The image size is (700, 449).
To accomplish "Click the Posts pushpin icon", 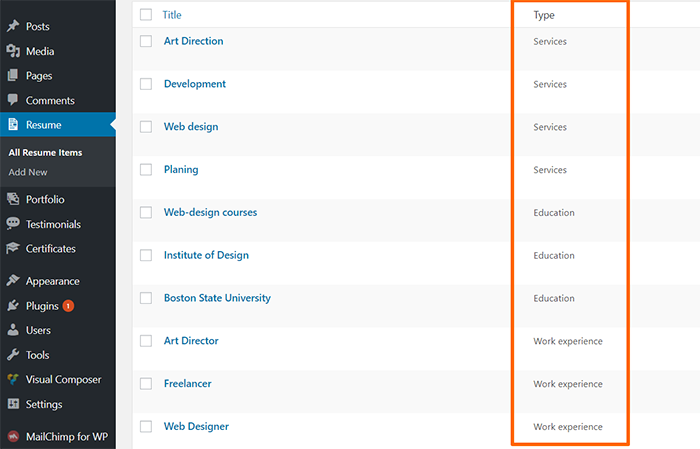I will click(x=13, y=26).
